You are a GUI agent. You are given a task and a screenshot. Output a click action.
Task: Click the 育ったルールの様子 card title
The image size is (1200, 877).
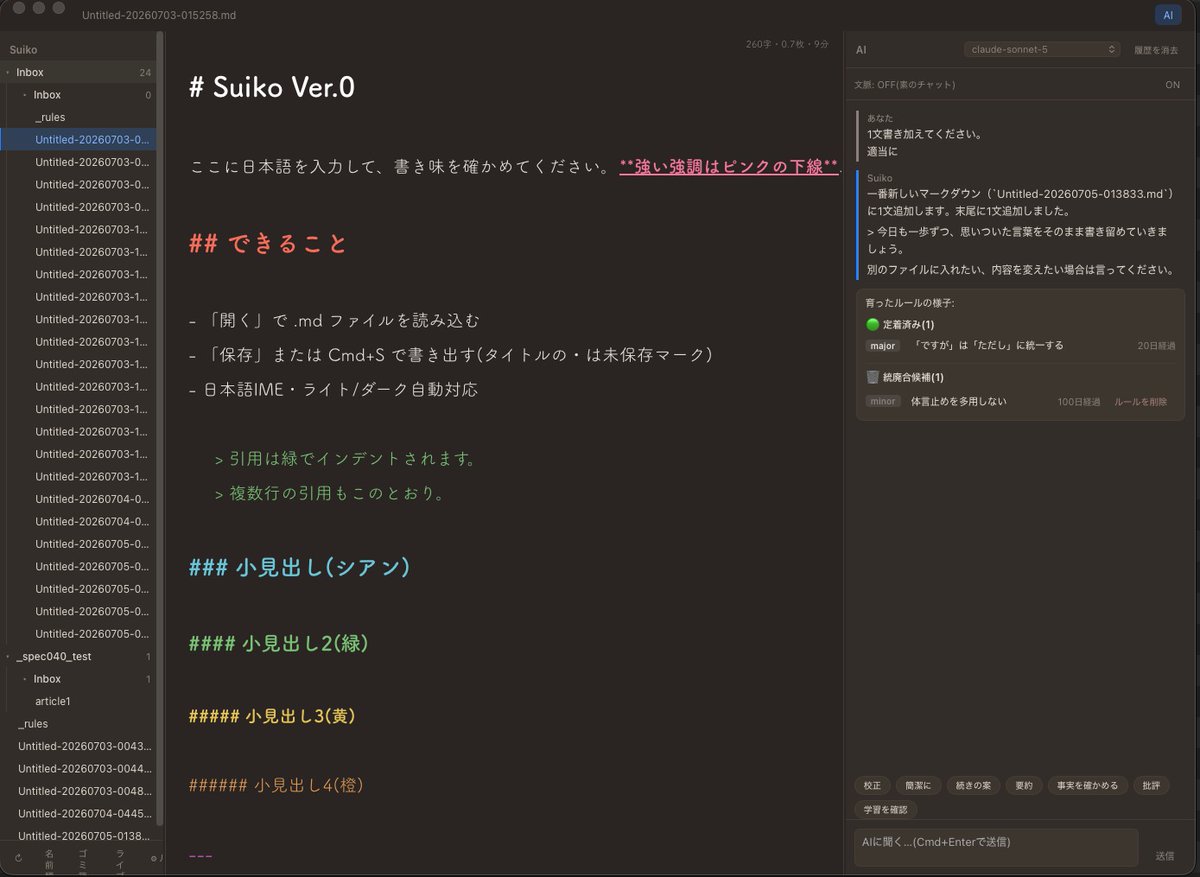(x=910, y=302)
